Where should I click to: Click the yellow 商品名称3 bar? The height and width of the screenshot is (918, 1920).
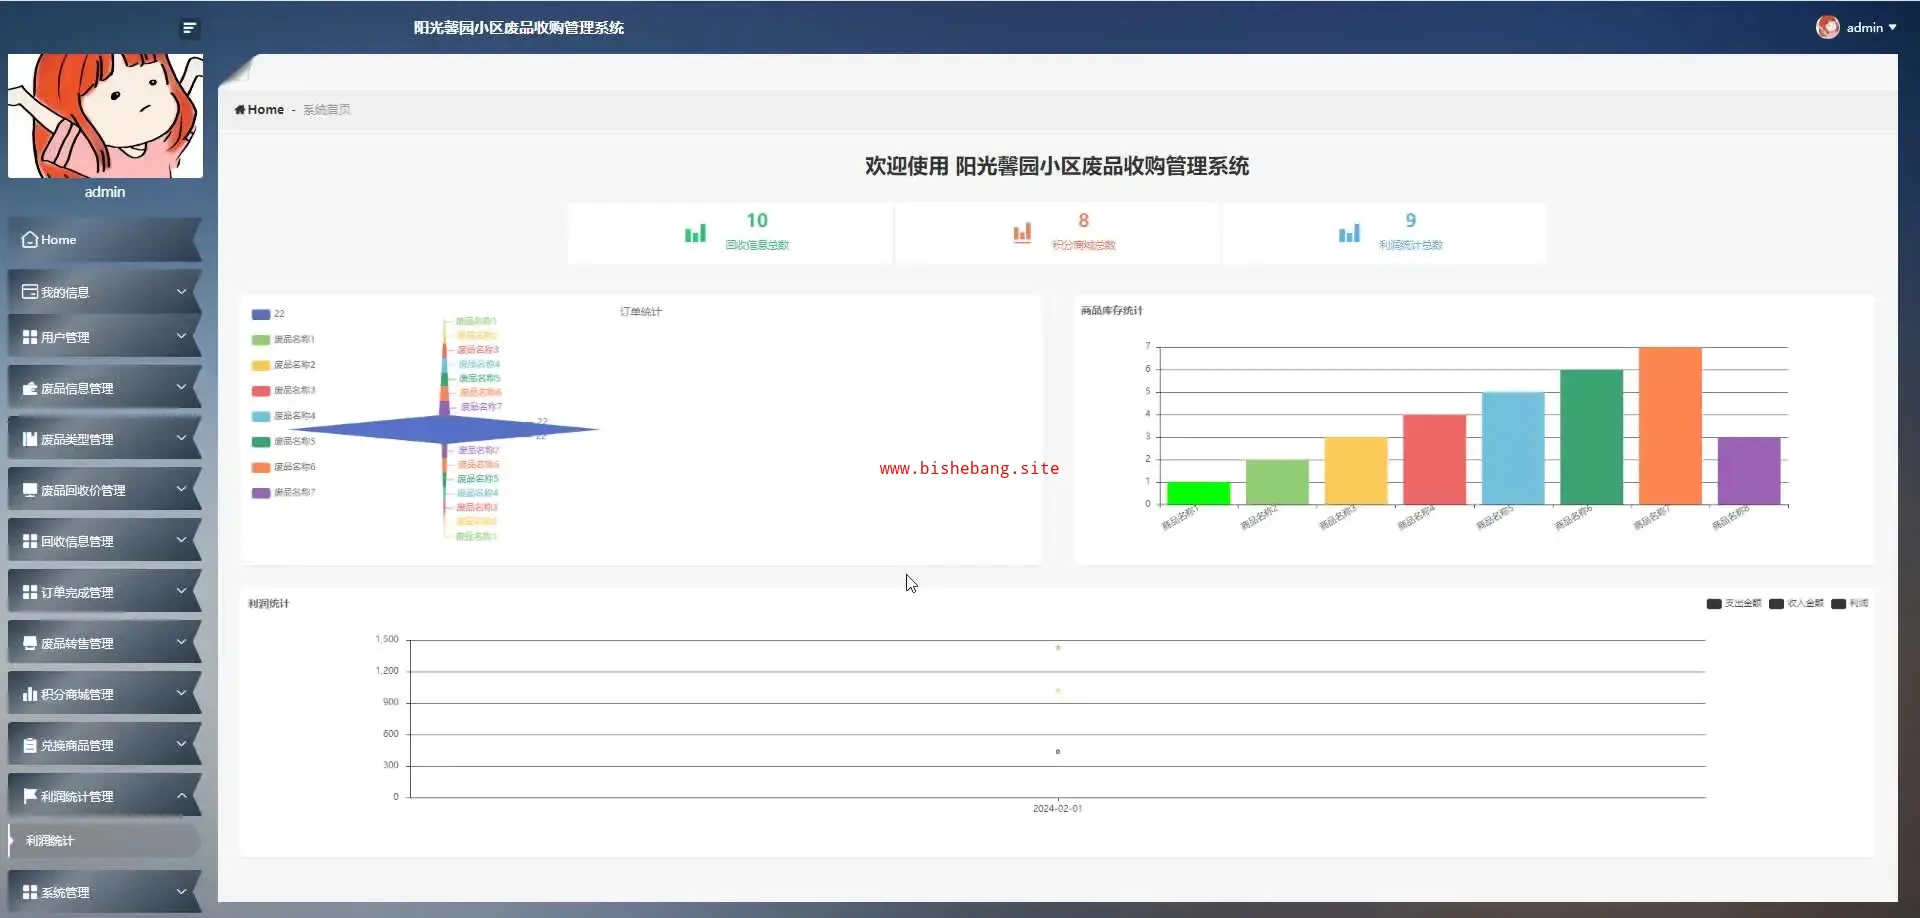point(1356,471)
